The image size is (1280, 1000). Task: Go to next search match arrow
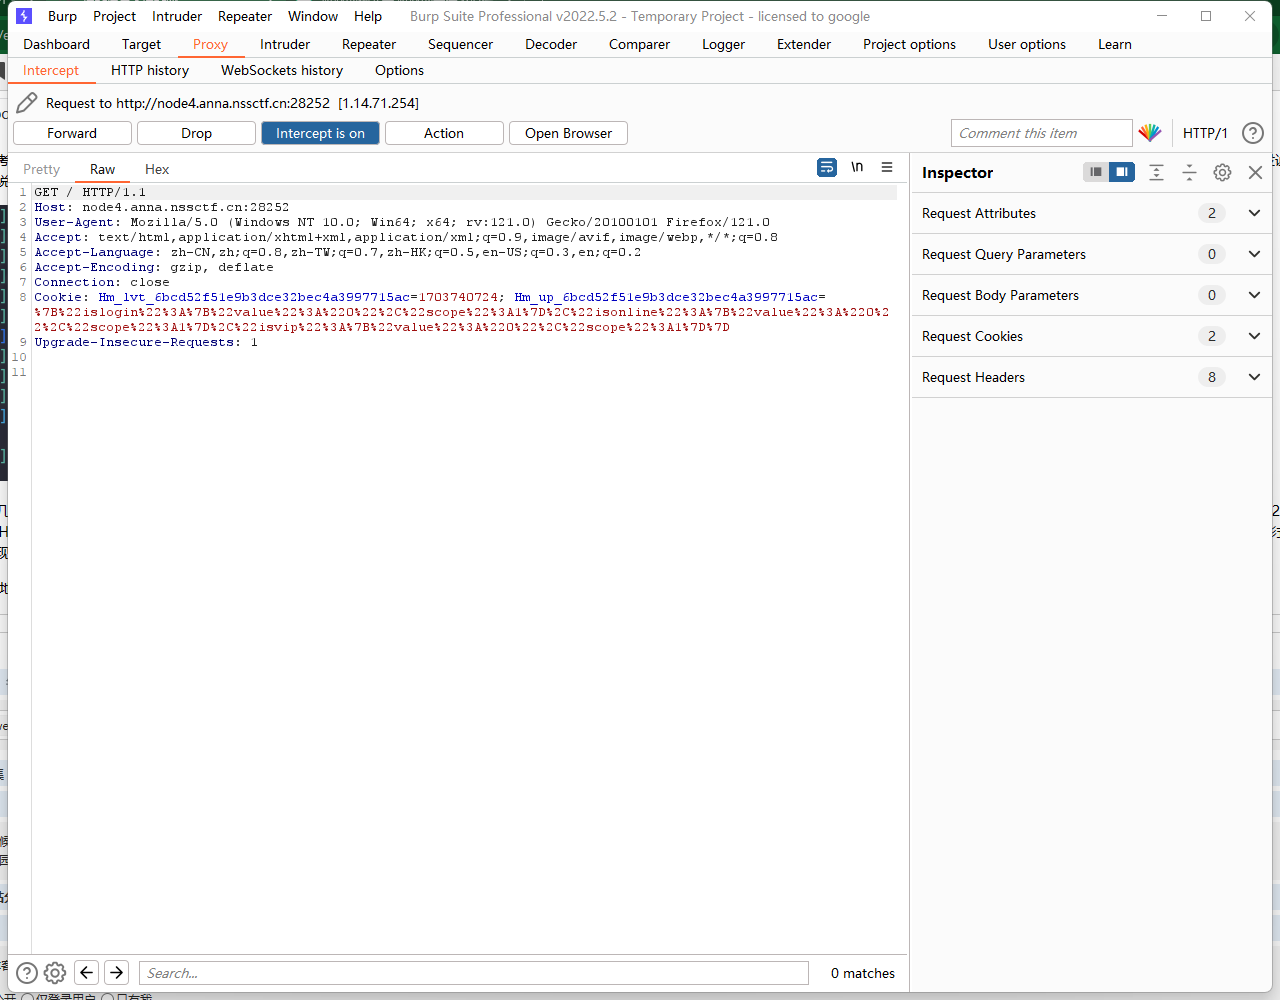pos(117,973)
